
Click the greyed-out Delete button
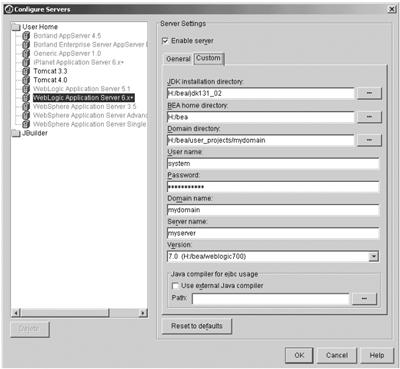30,329
